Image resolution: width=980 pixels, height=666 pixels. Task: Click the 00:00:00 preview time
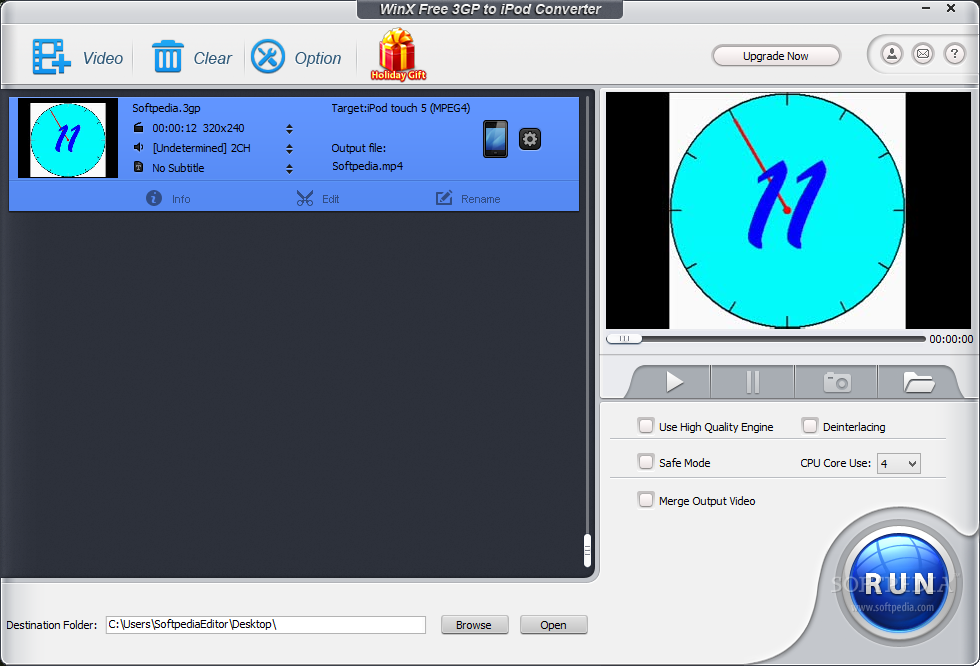click(x=951, y=339)
